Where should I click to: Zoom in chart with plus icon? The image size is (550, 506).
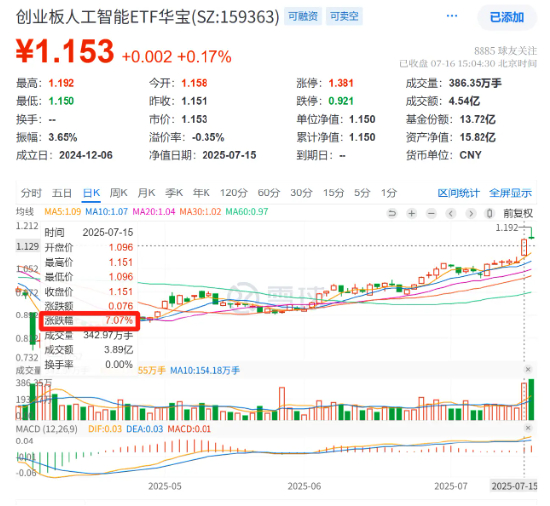[411, 213]
